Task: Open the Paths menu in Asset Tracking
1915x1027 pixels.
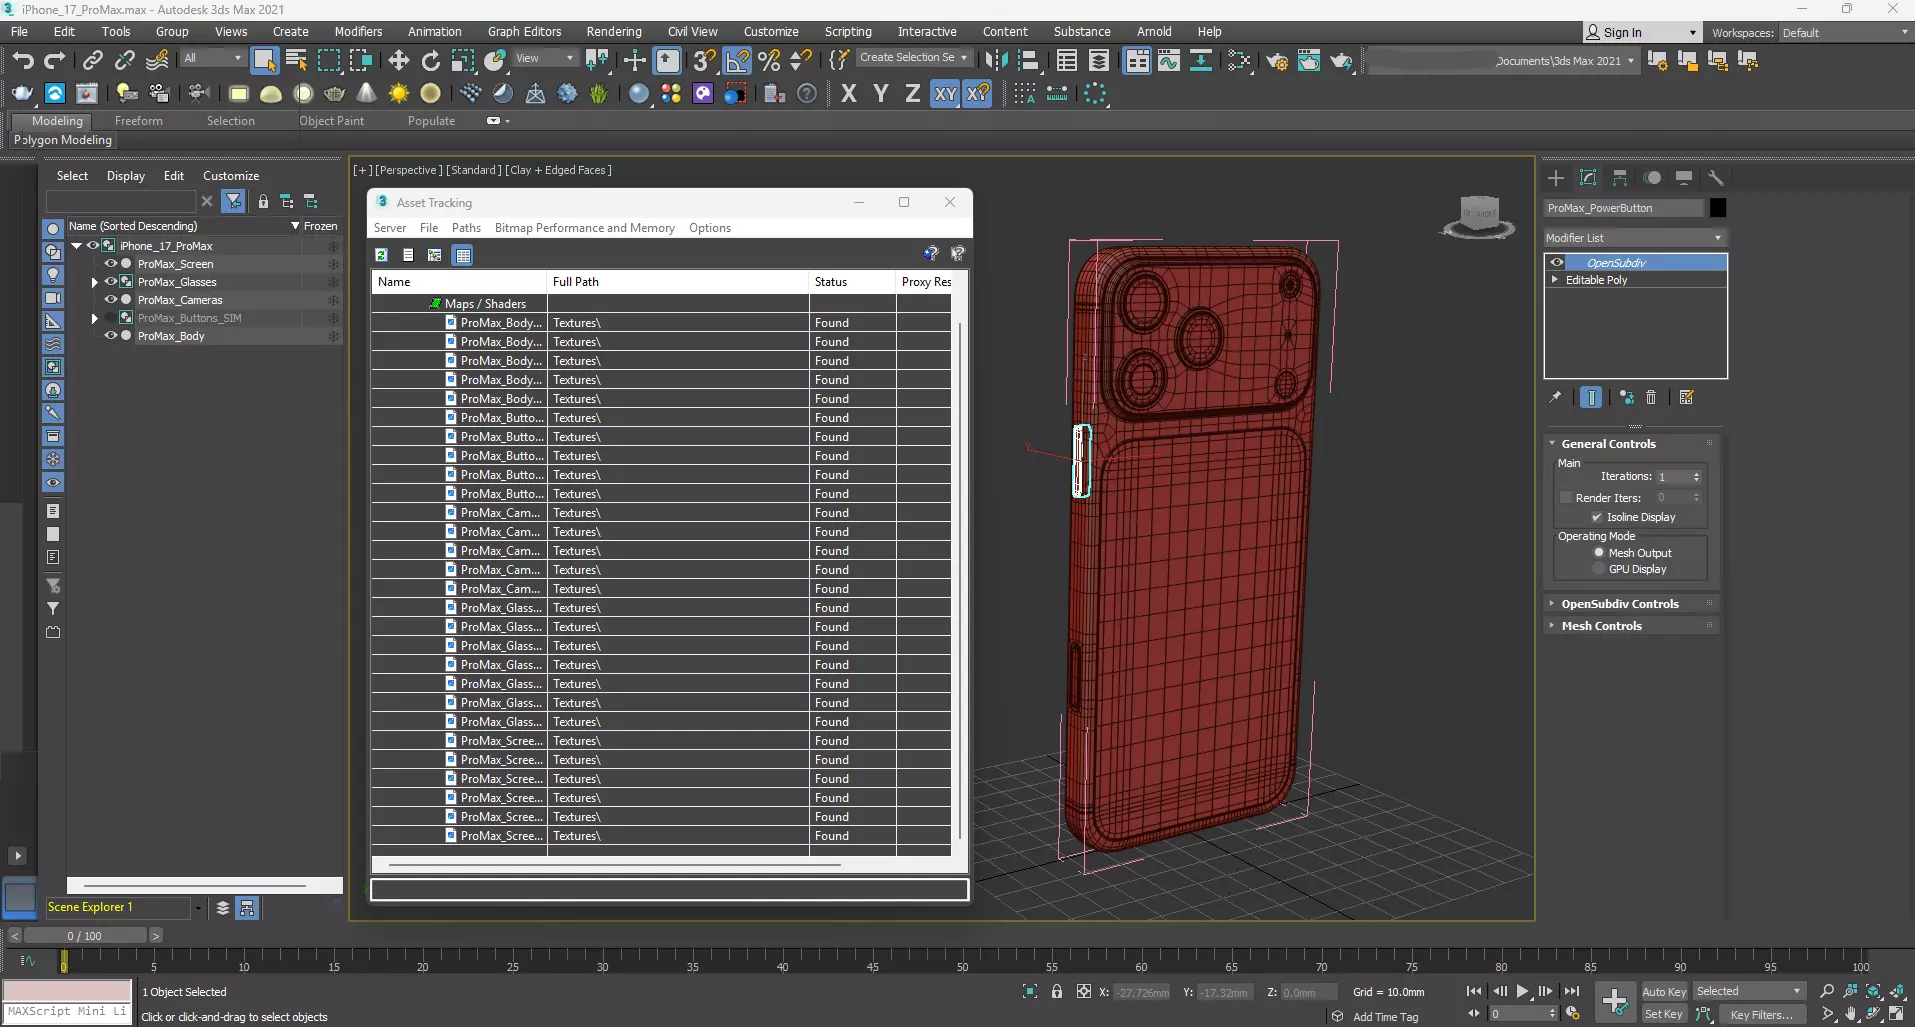Action: [x=466, y=228]
